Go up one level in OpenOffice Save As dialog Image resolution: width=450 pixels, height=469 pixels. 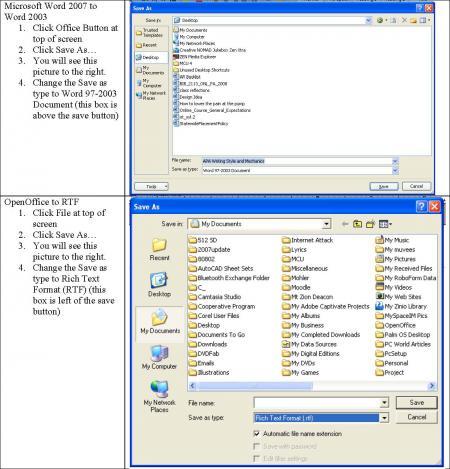[x=357, y=224]
